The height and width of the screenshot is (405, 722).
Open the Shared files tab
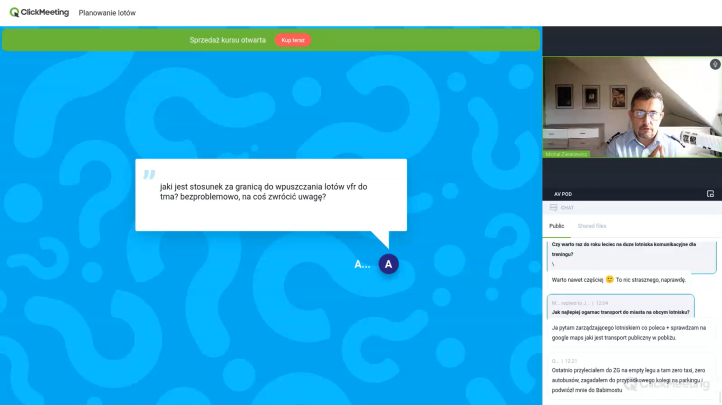(592, 226)
